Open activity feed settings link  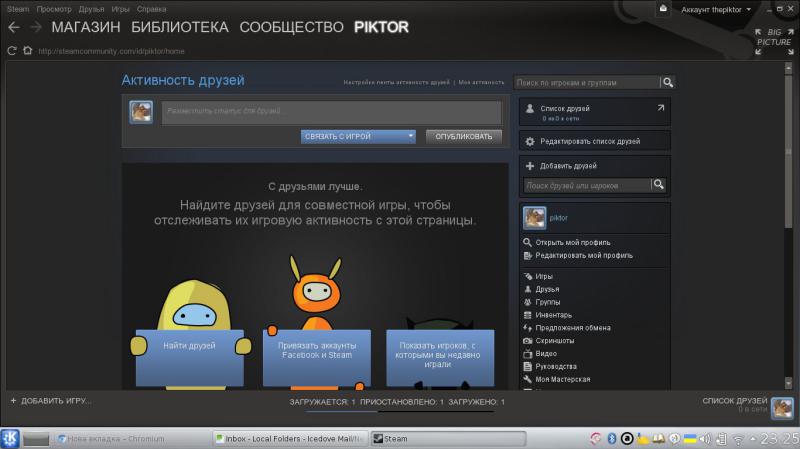tap(396, 82)
